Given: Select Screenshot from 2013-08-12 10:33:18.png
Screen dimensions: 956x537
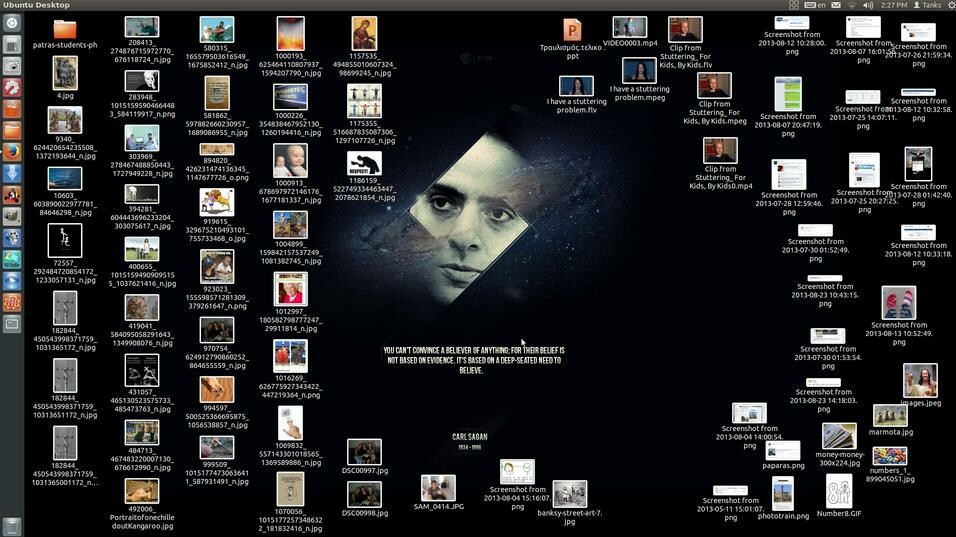Looking at the screenshot, I should point(918,246).
